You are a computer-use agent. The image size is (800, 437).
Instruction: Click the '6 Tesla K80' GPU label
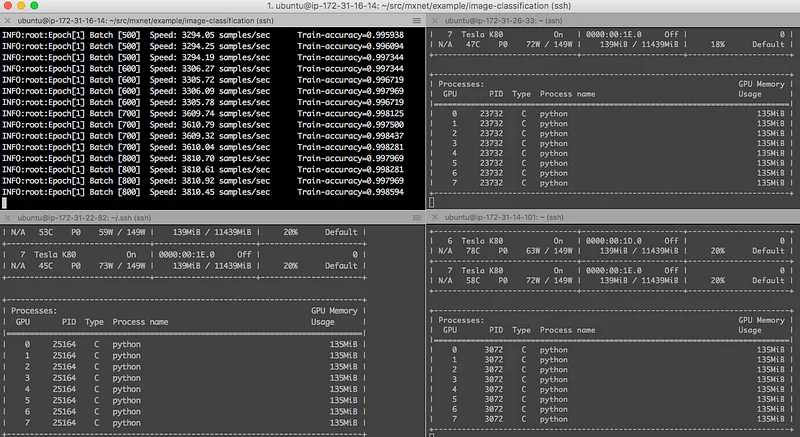click(x=475, y=241)
